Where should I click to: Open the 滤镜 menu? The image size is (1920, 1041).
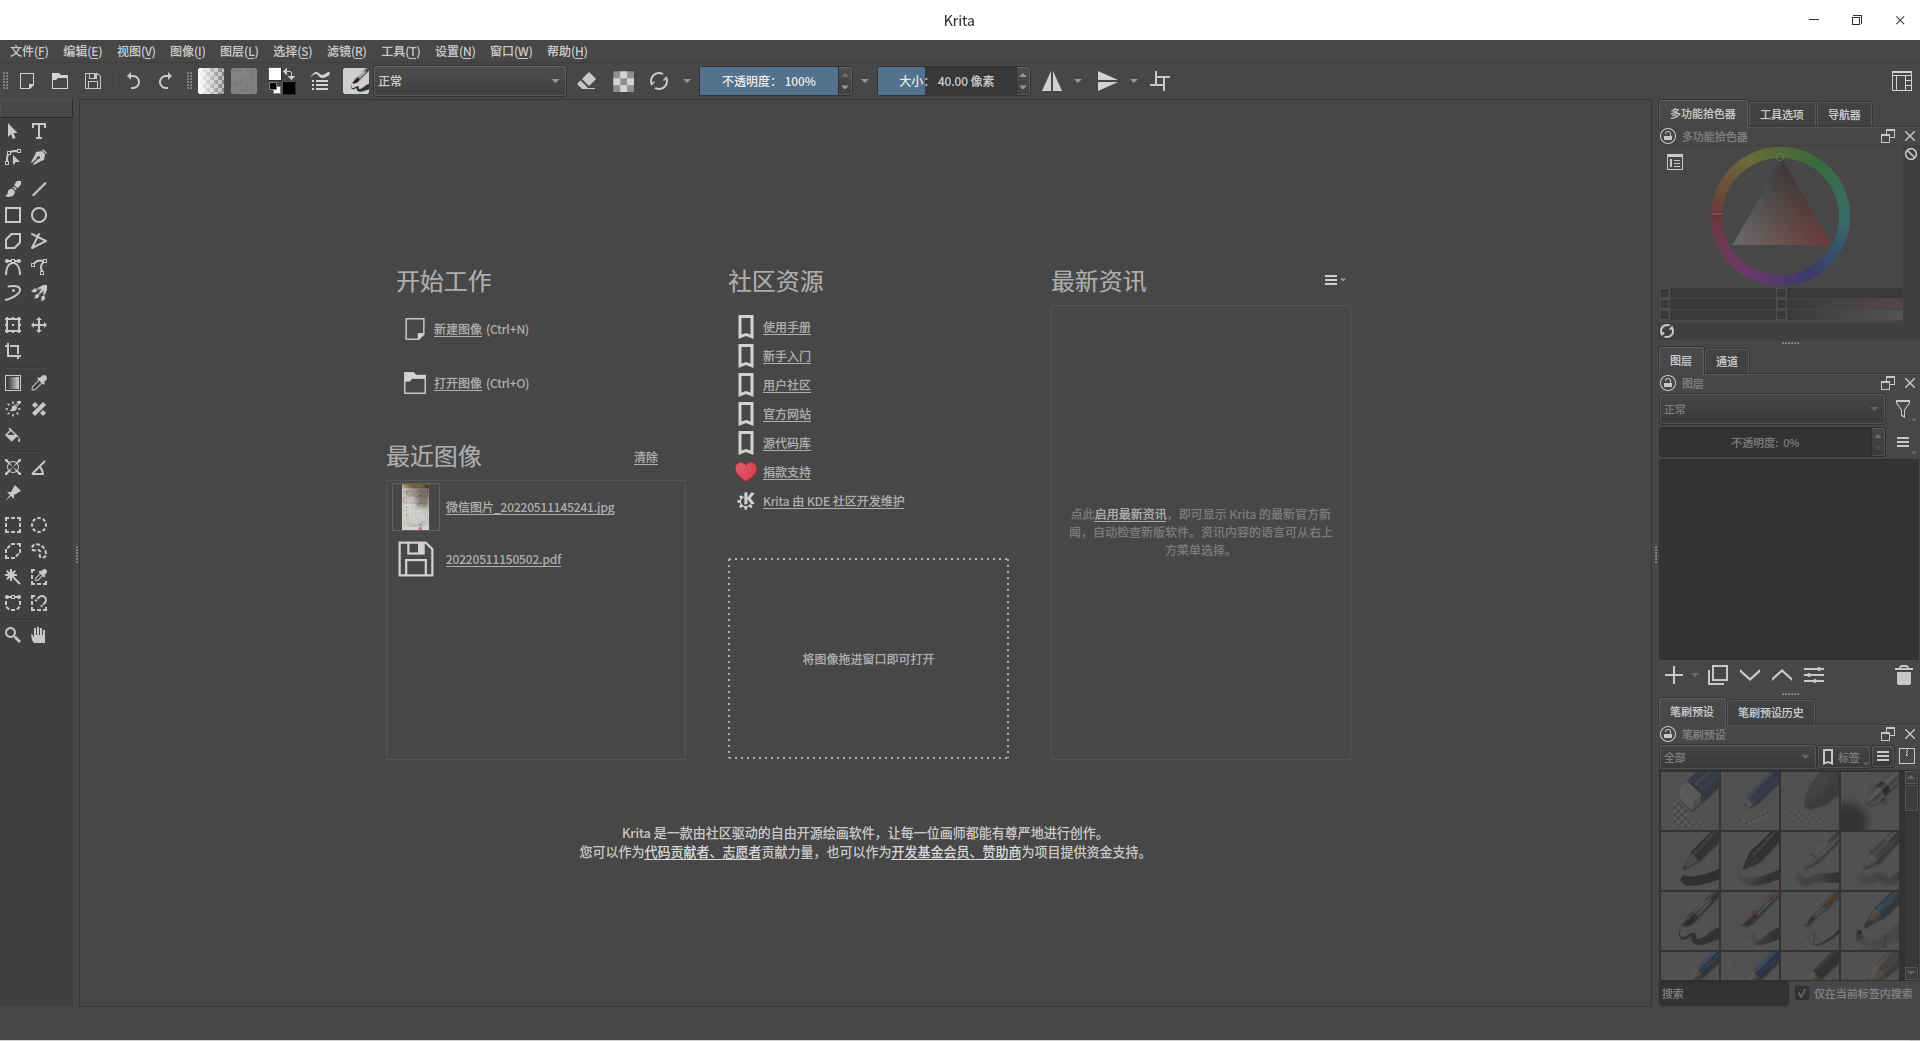[x=346, y=51]
